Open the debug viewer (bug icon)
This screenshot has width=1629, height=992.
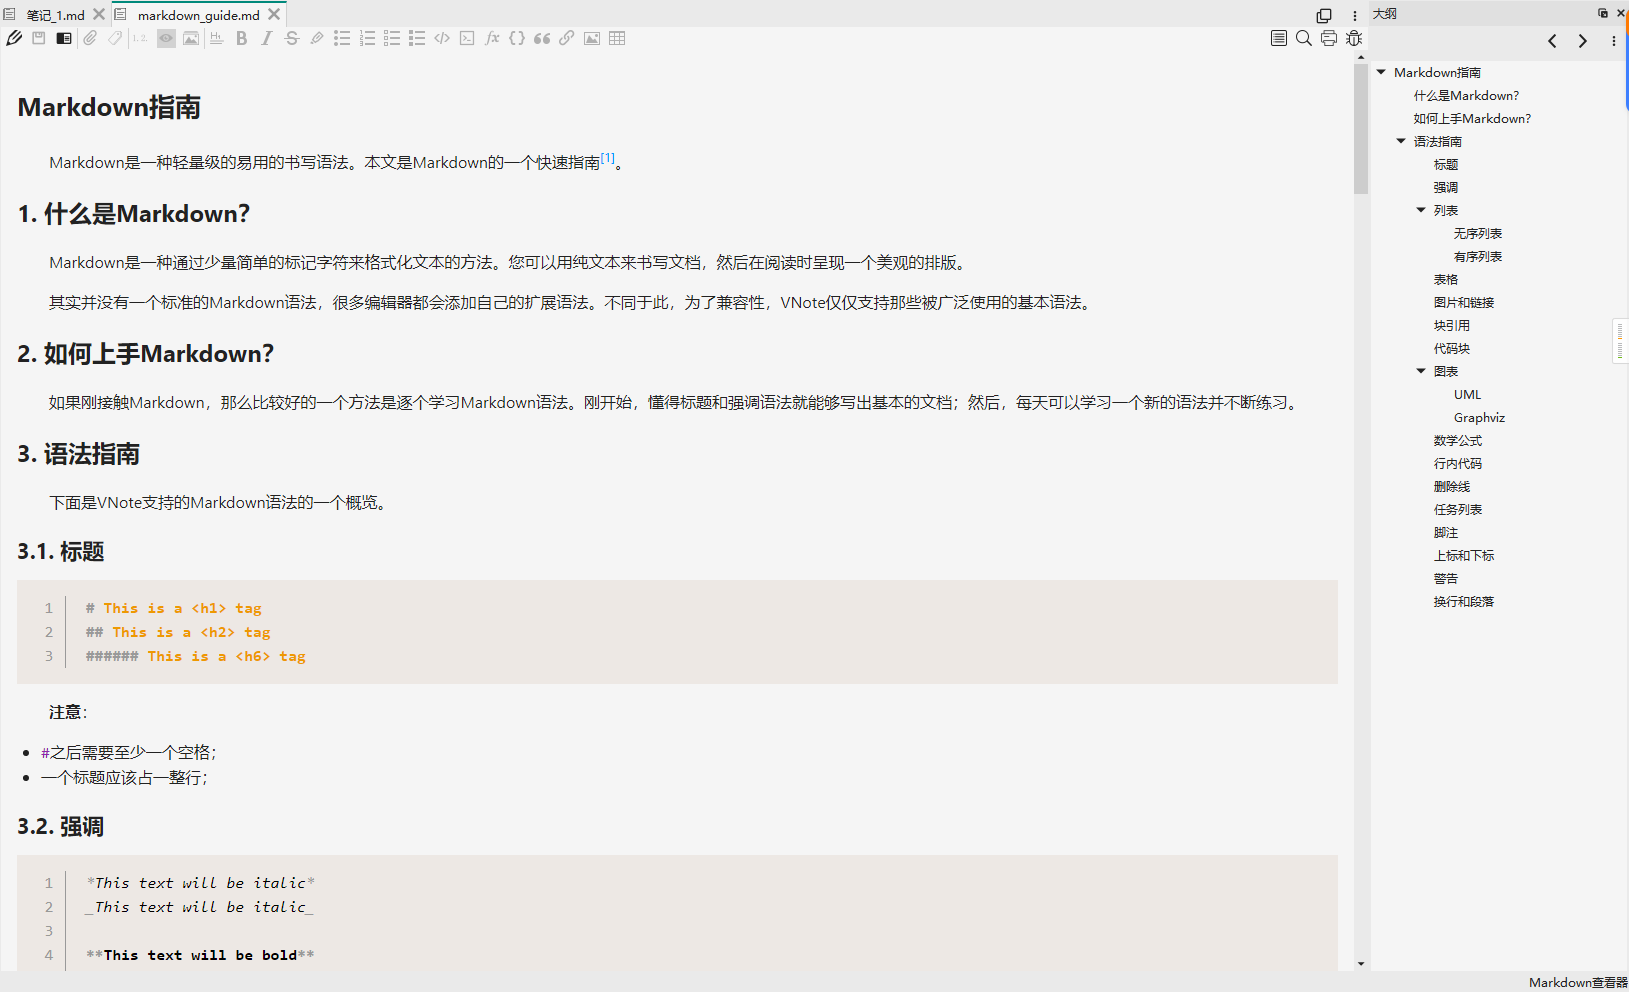tap(1355, 38)
